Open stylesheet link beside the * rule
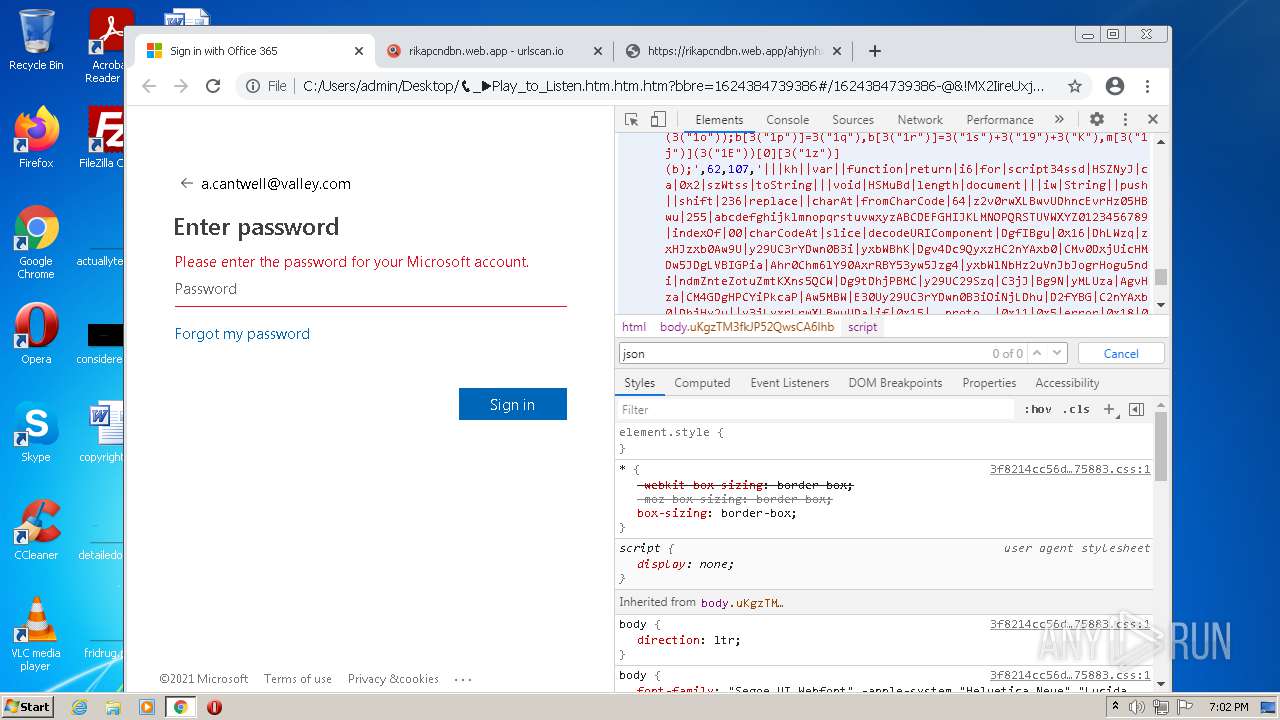 (1070, 469)
